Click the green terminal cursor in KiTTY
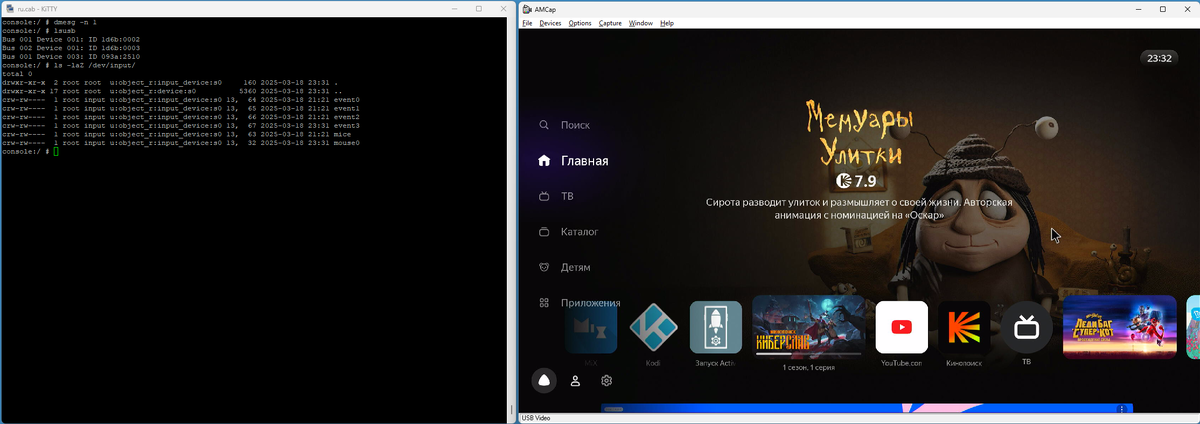This screenshot has height=424, width=1200. 57,152
